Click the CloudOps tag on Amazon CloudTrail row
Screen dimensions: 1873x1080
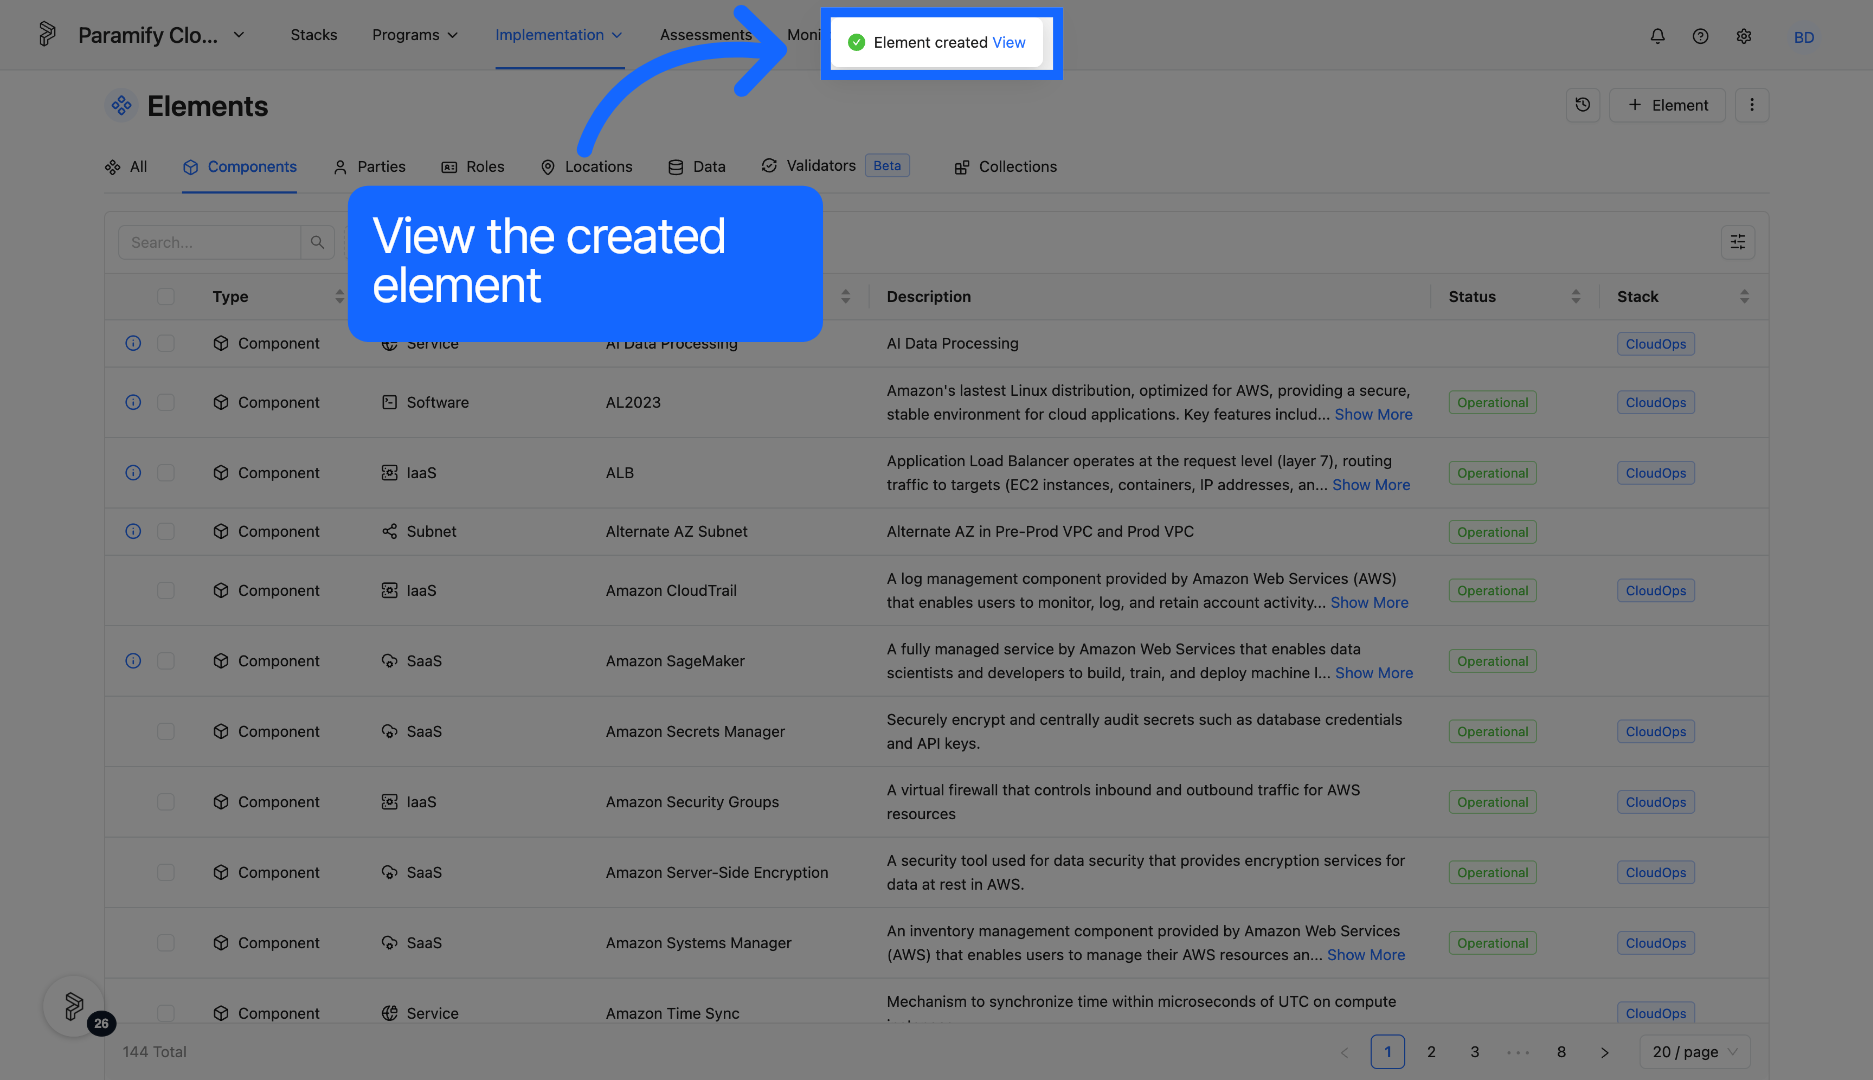pos(1655,590)
